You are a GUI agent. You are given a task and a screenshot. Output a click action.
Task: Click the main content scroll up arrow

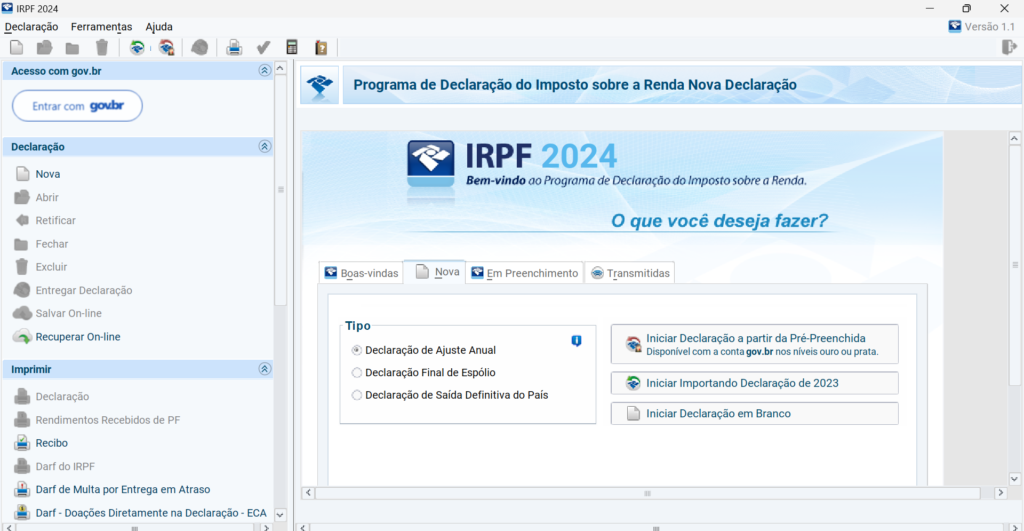click(x=1014, y=138)
